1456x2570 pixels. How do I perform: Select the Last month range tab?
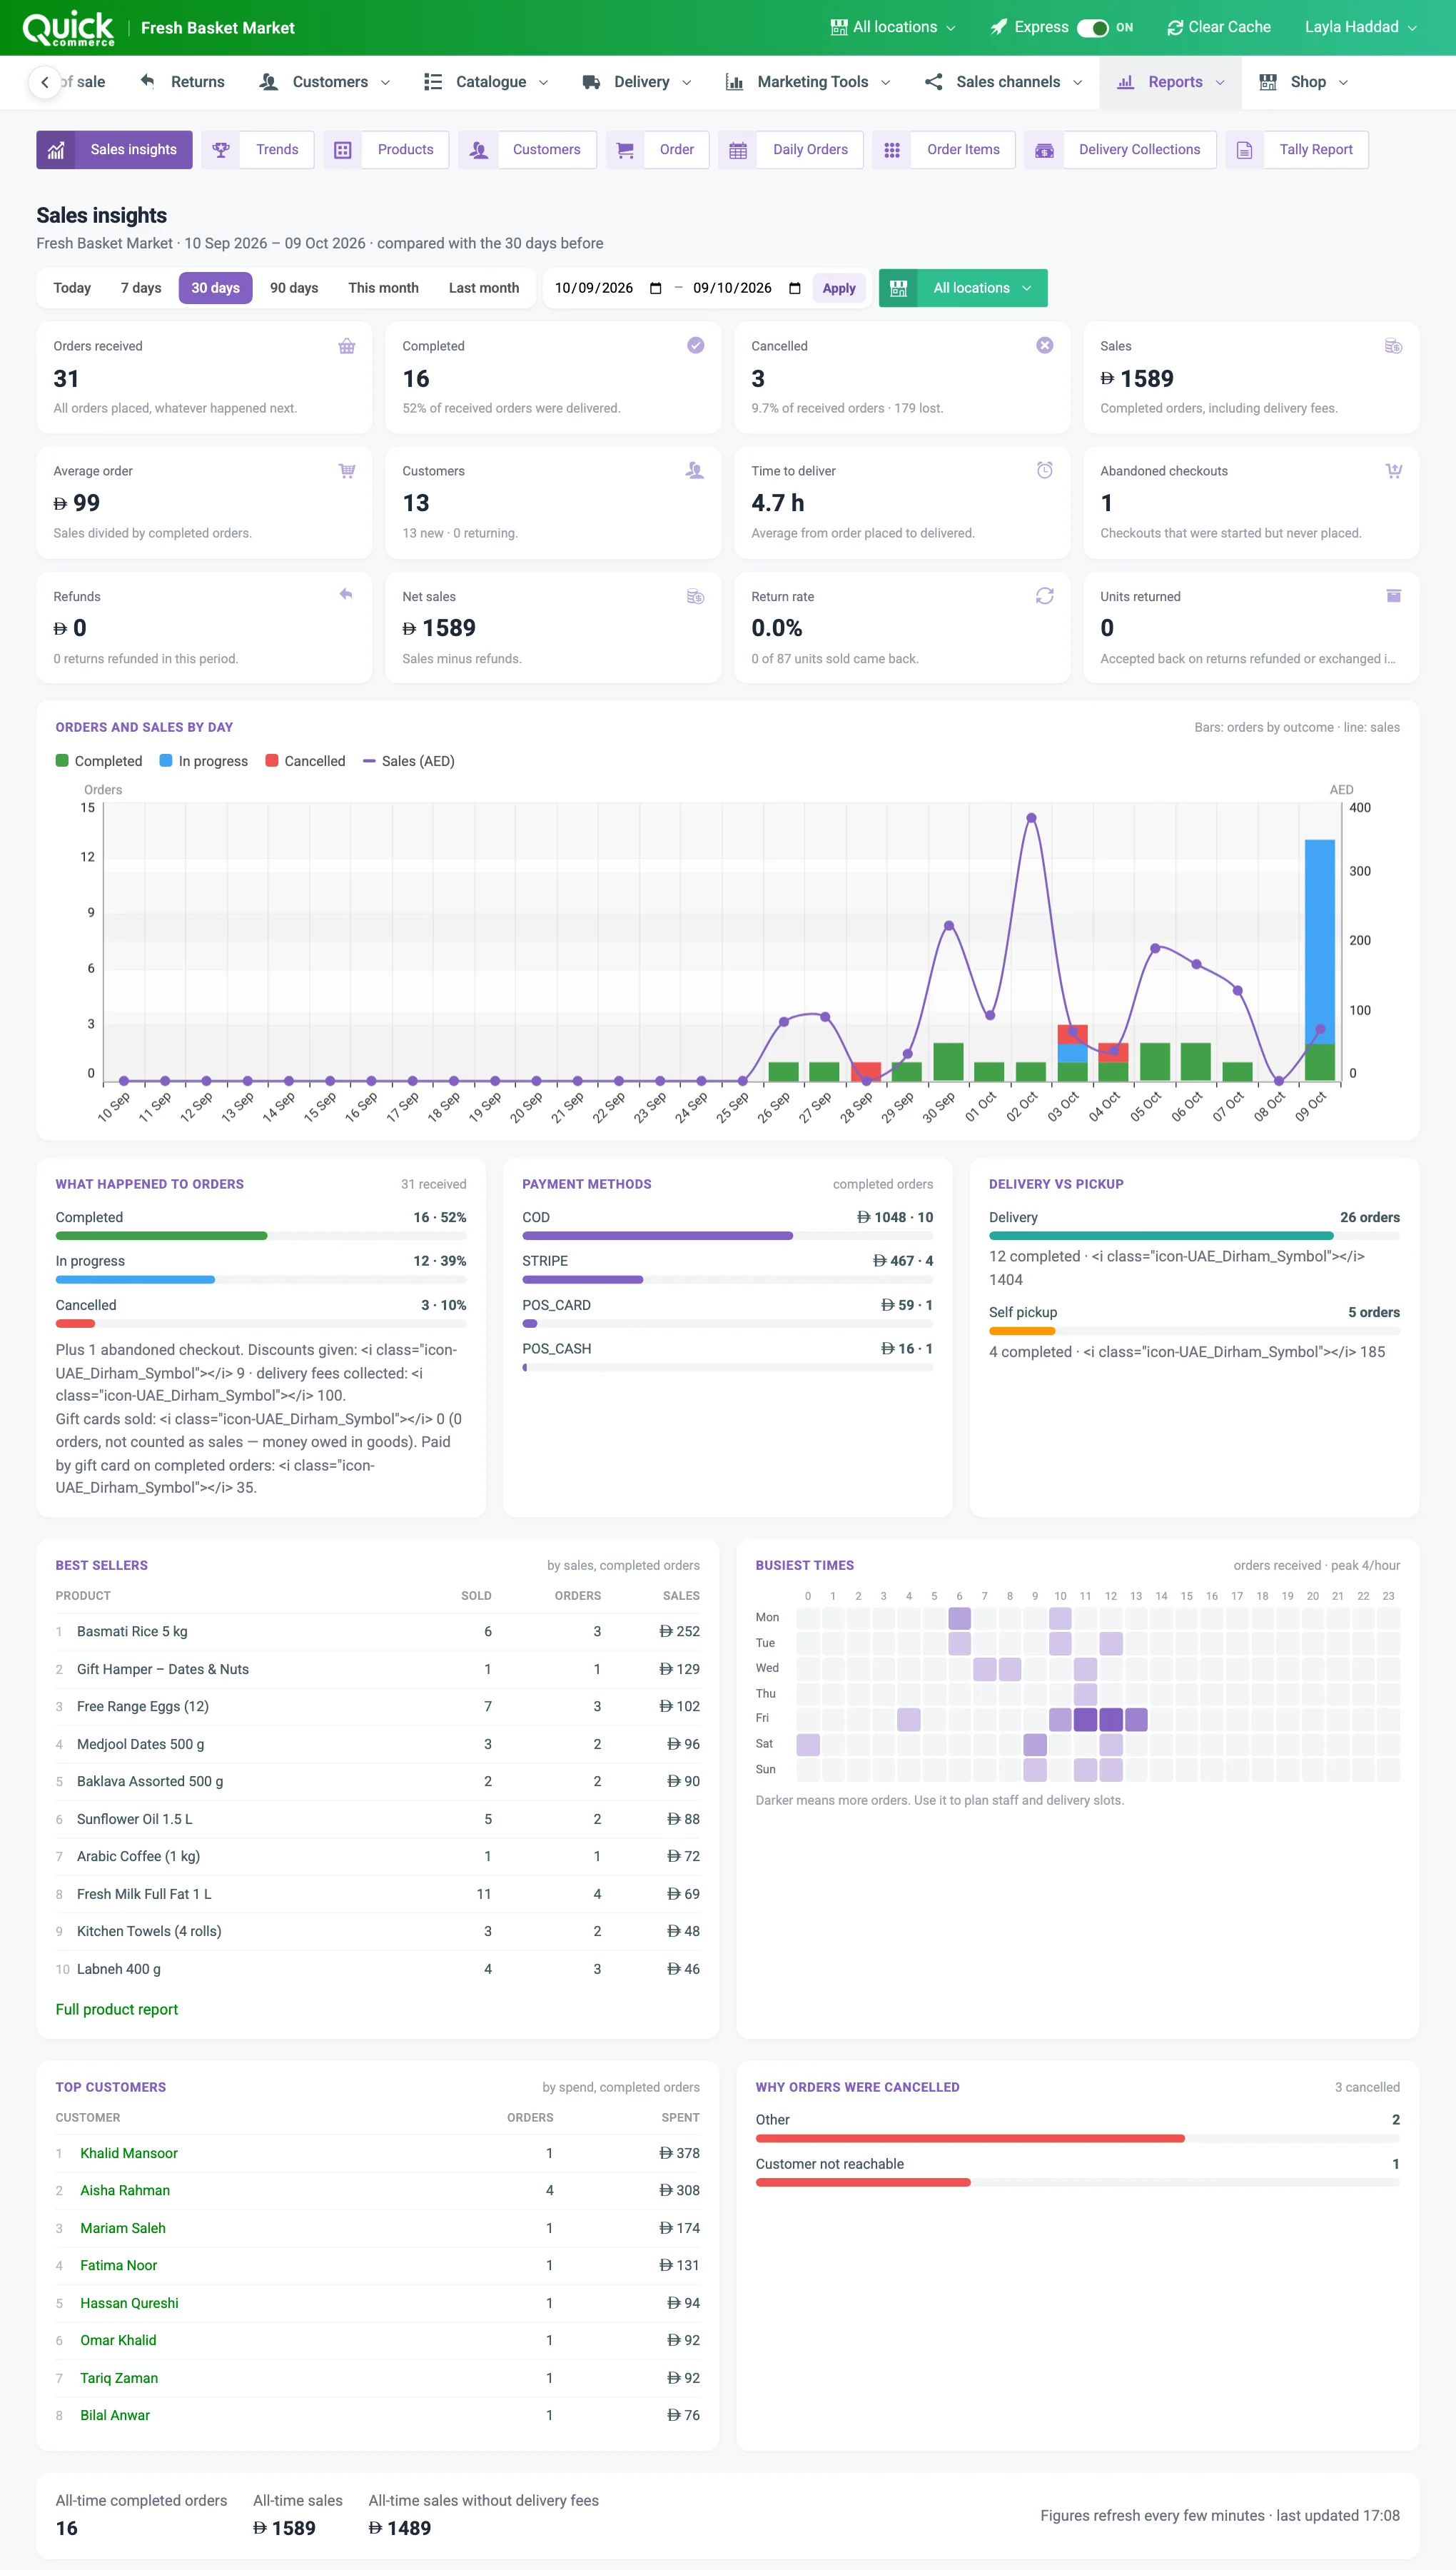click(x=484, y=288)
